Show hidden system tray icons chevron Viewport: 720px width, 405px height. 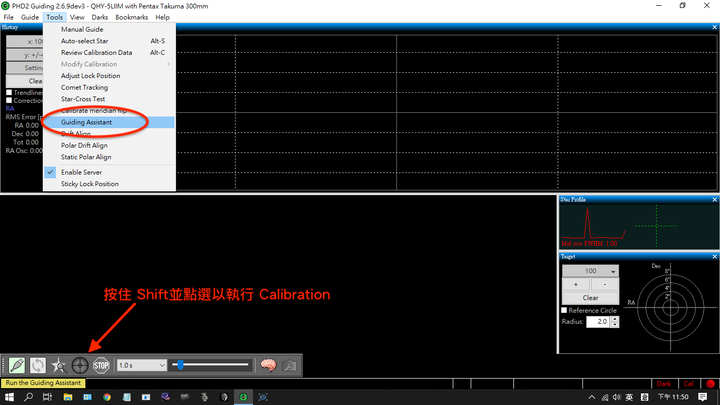point(592,397)
